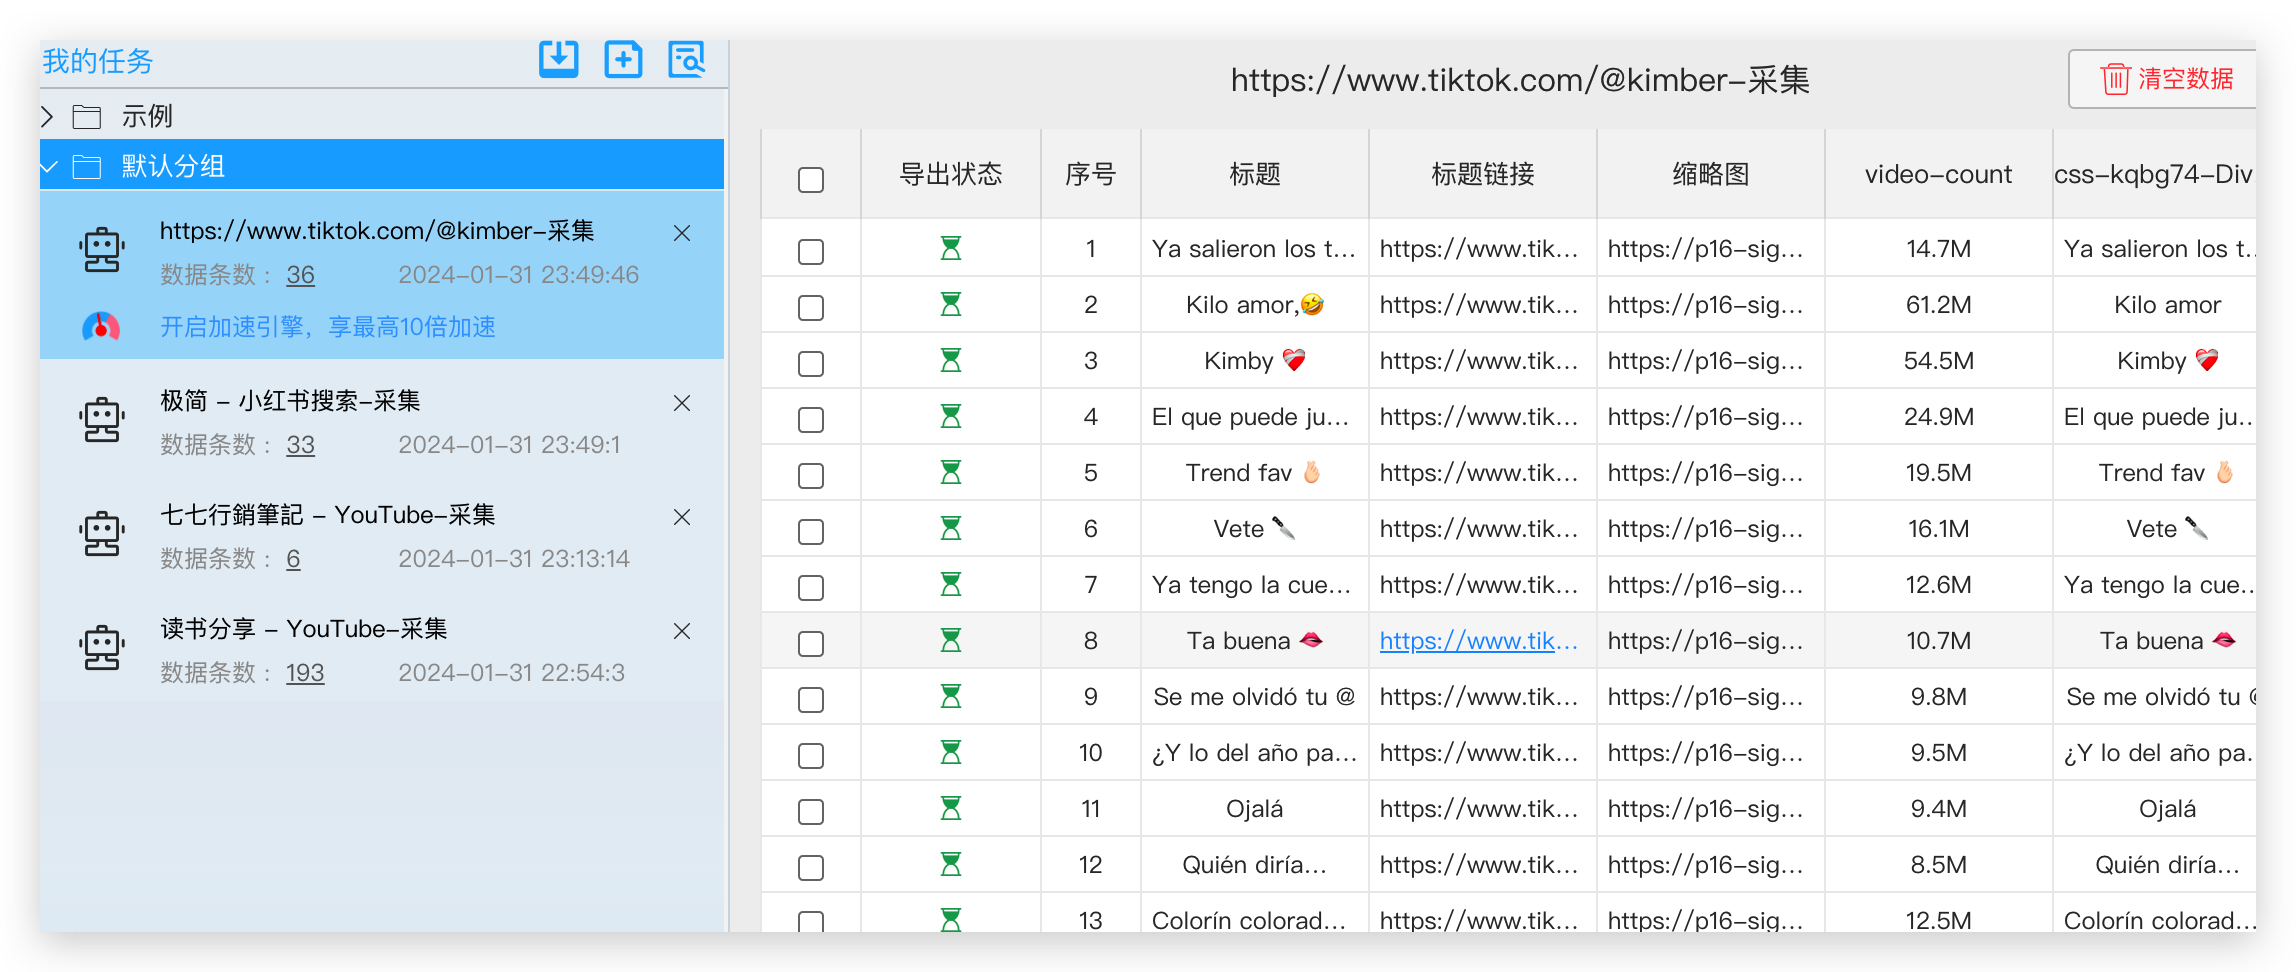
Task: Click the css-kqbg74-Div column header
Action: (x=2153, y=174)
